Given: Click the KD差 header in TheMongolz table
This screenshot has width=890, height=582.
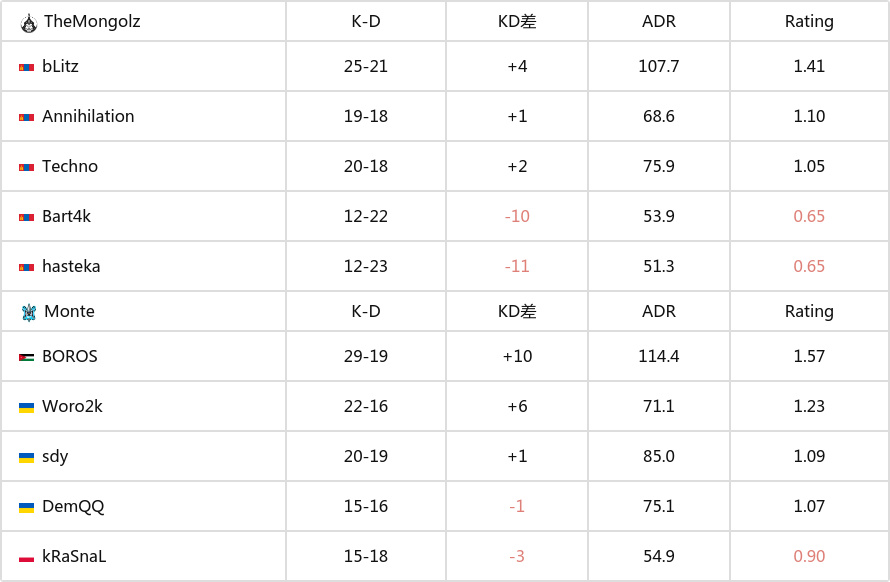Looking at the screenshot, I should (x=517, y=22).
